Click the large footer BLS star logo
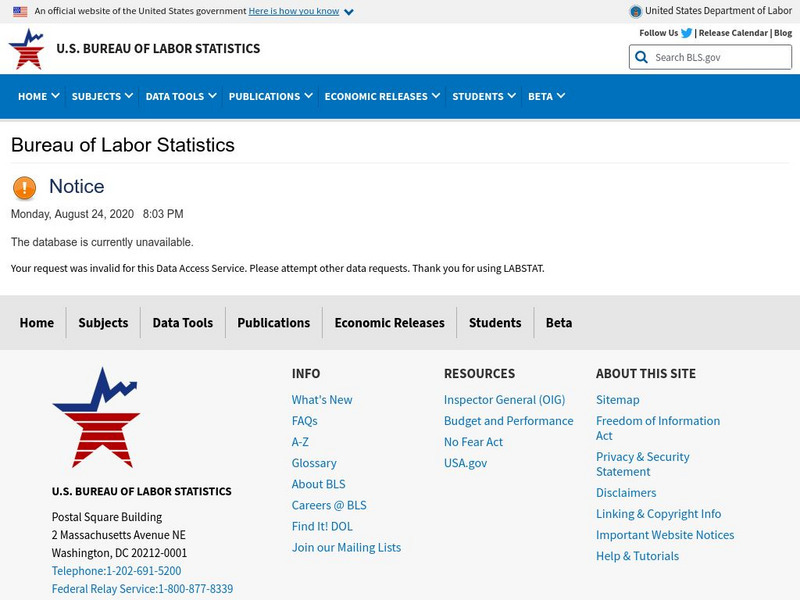800x600 pixels. point(96,417)
